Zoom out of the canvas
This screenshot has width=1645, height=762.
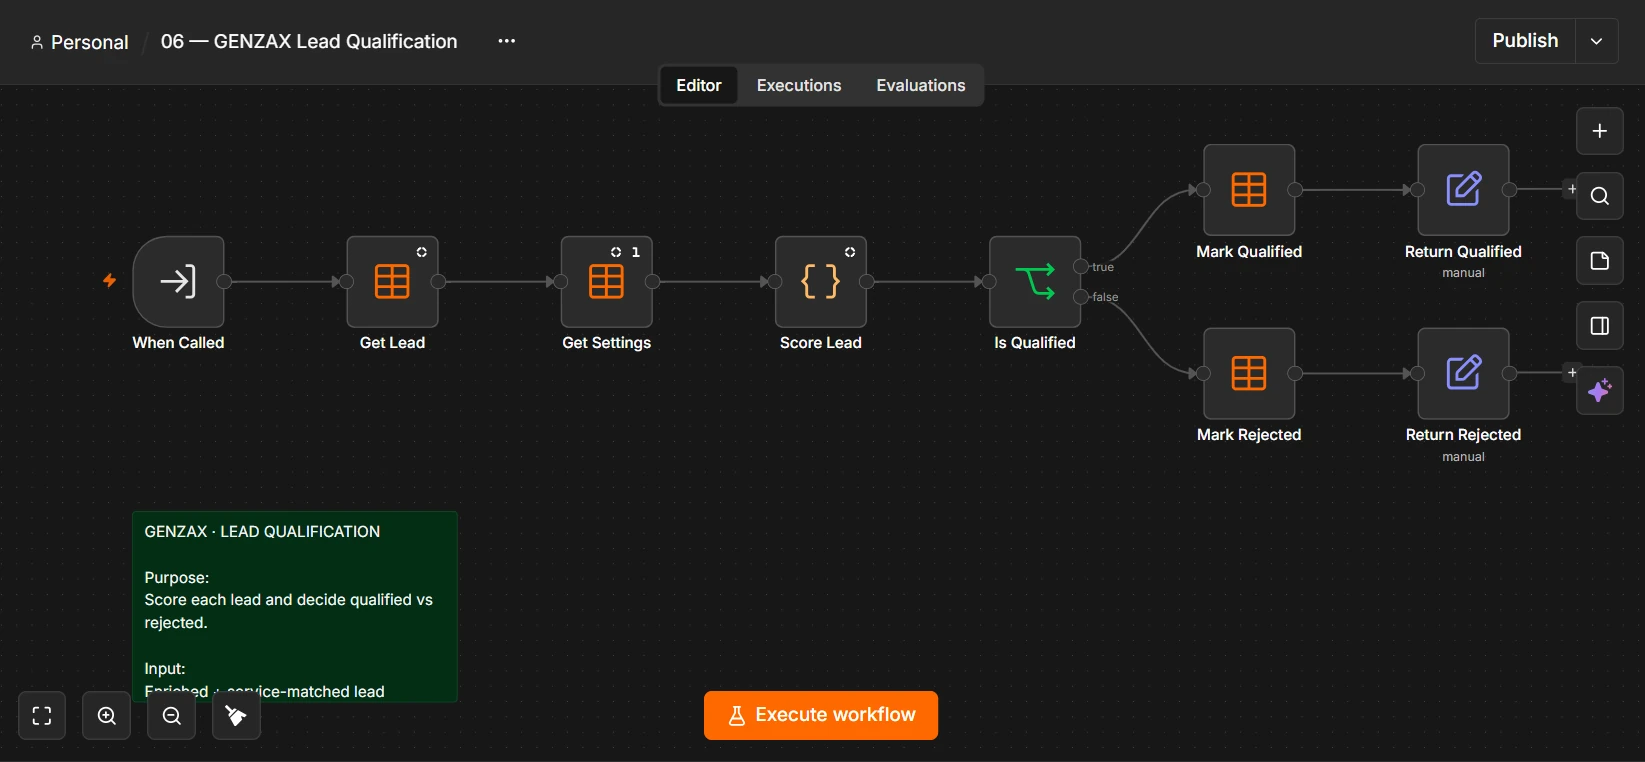coord(172,716)
